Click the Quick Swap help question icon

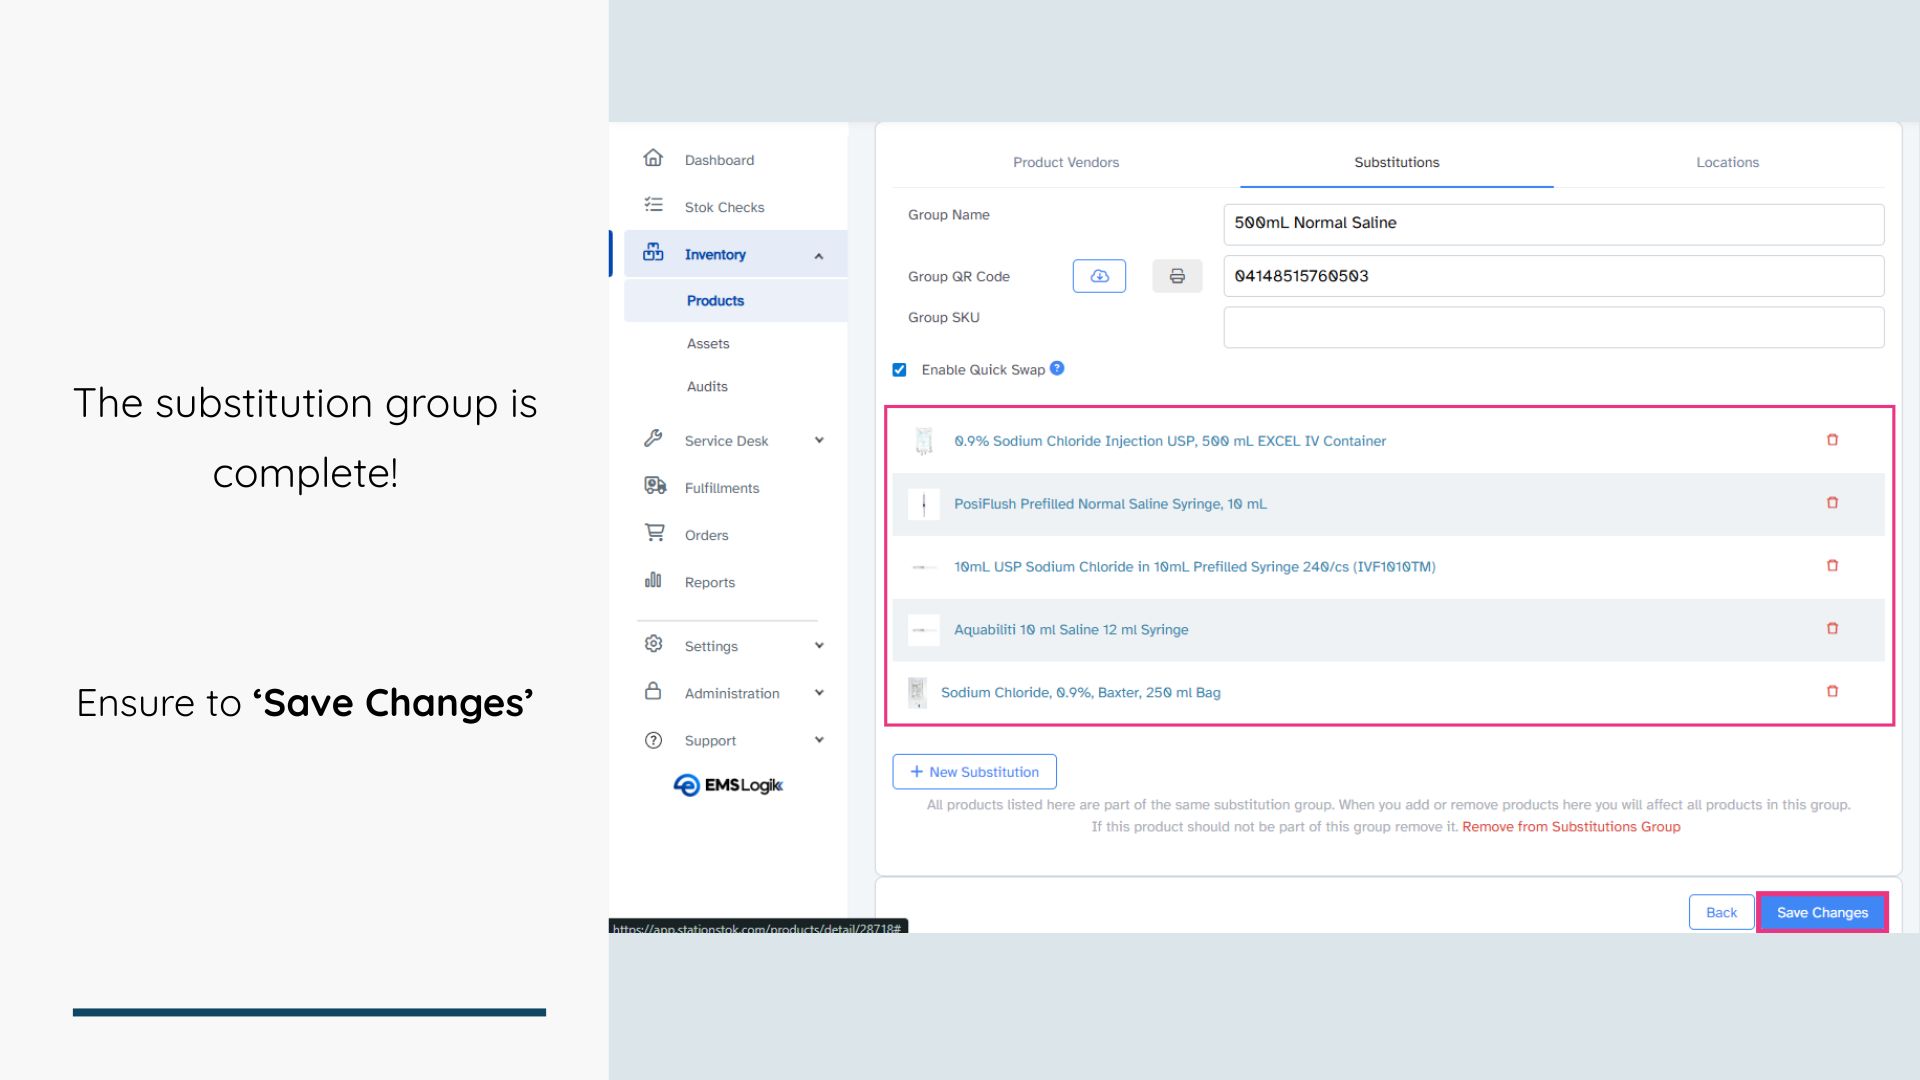1057,368
